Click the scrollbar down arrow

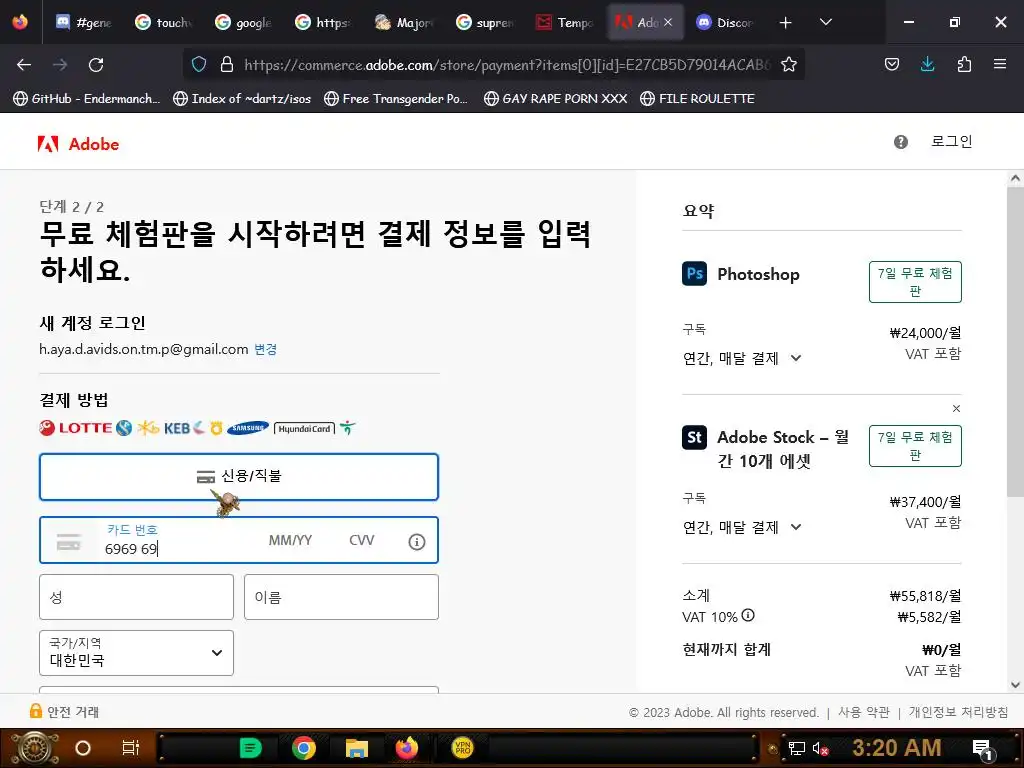1015,685
